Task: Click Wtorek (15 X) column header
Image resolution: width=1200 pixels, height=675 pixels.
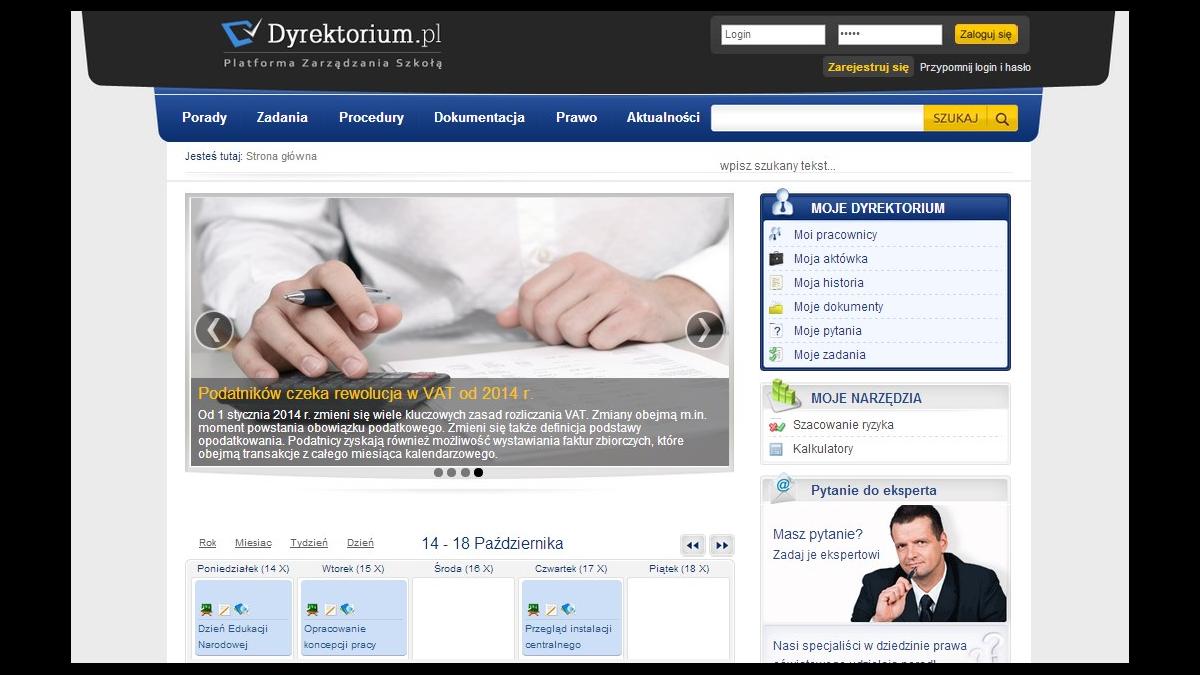Action: (x=353, y=568)
